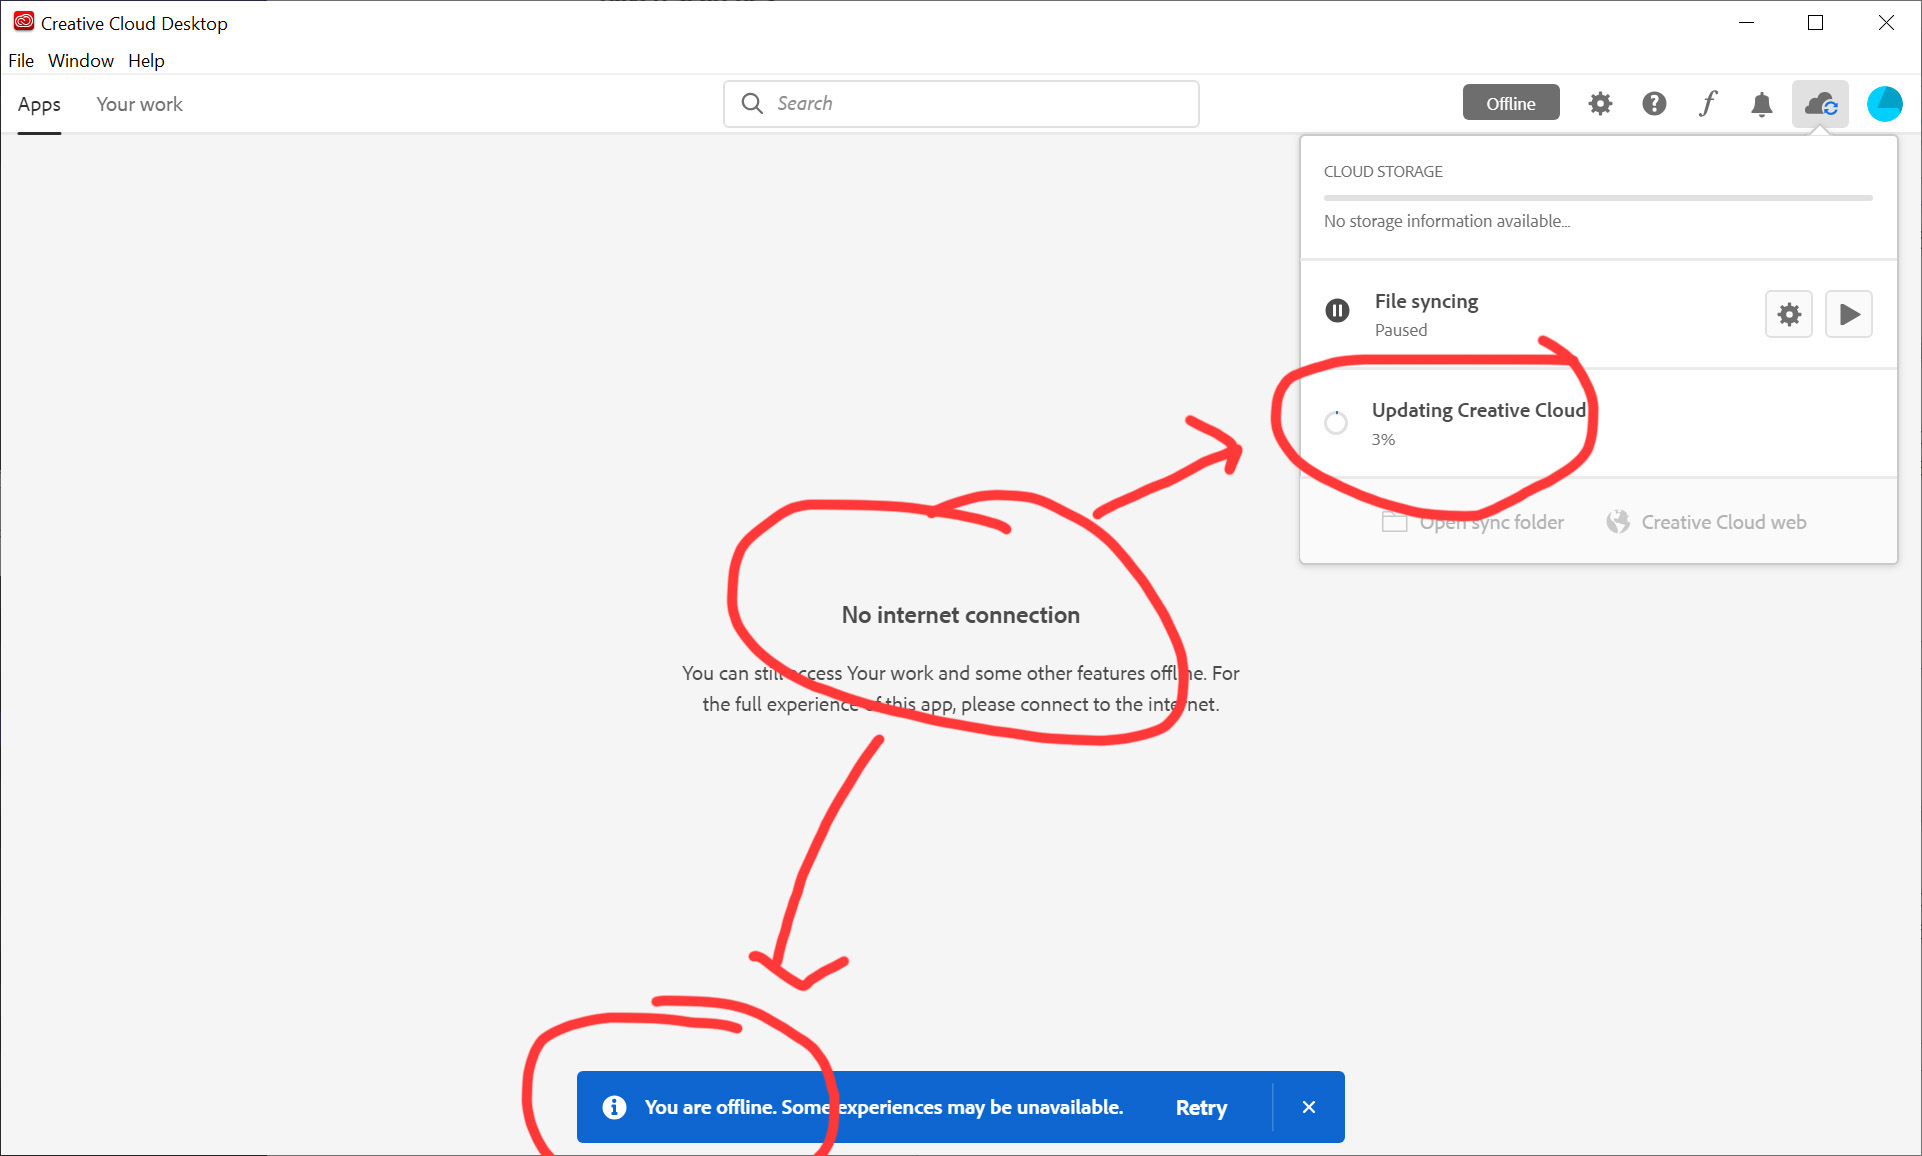Toggle the Offline status indicator

click(1510, 102)
